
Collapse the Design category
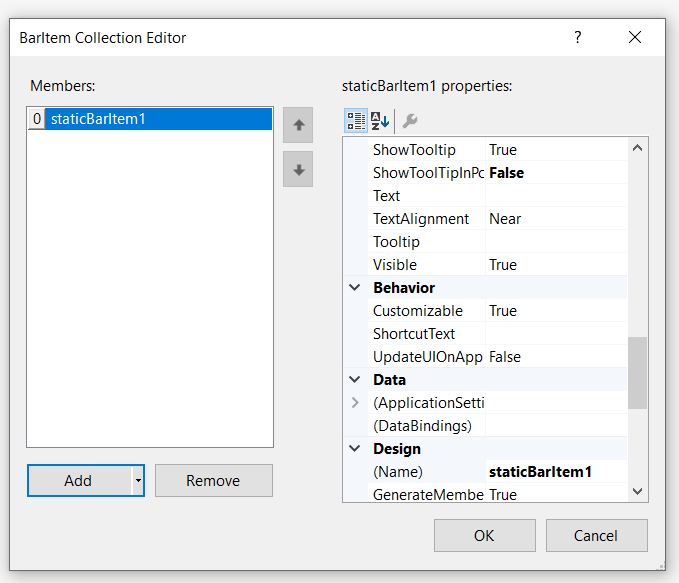[354, 449]
